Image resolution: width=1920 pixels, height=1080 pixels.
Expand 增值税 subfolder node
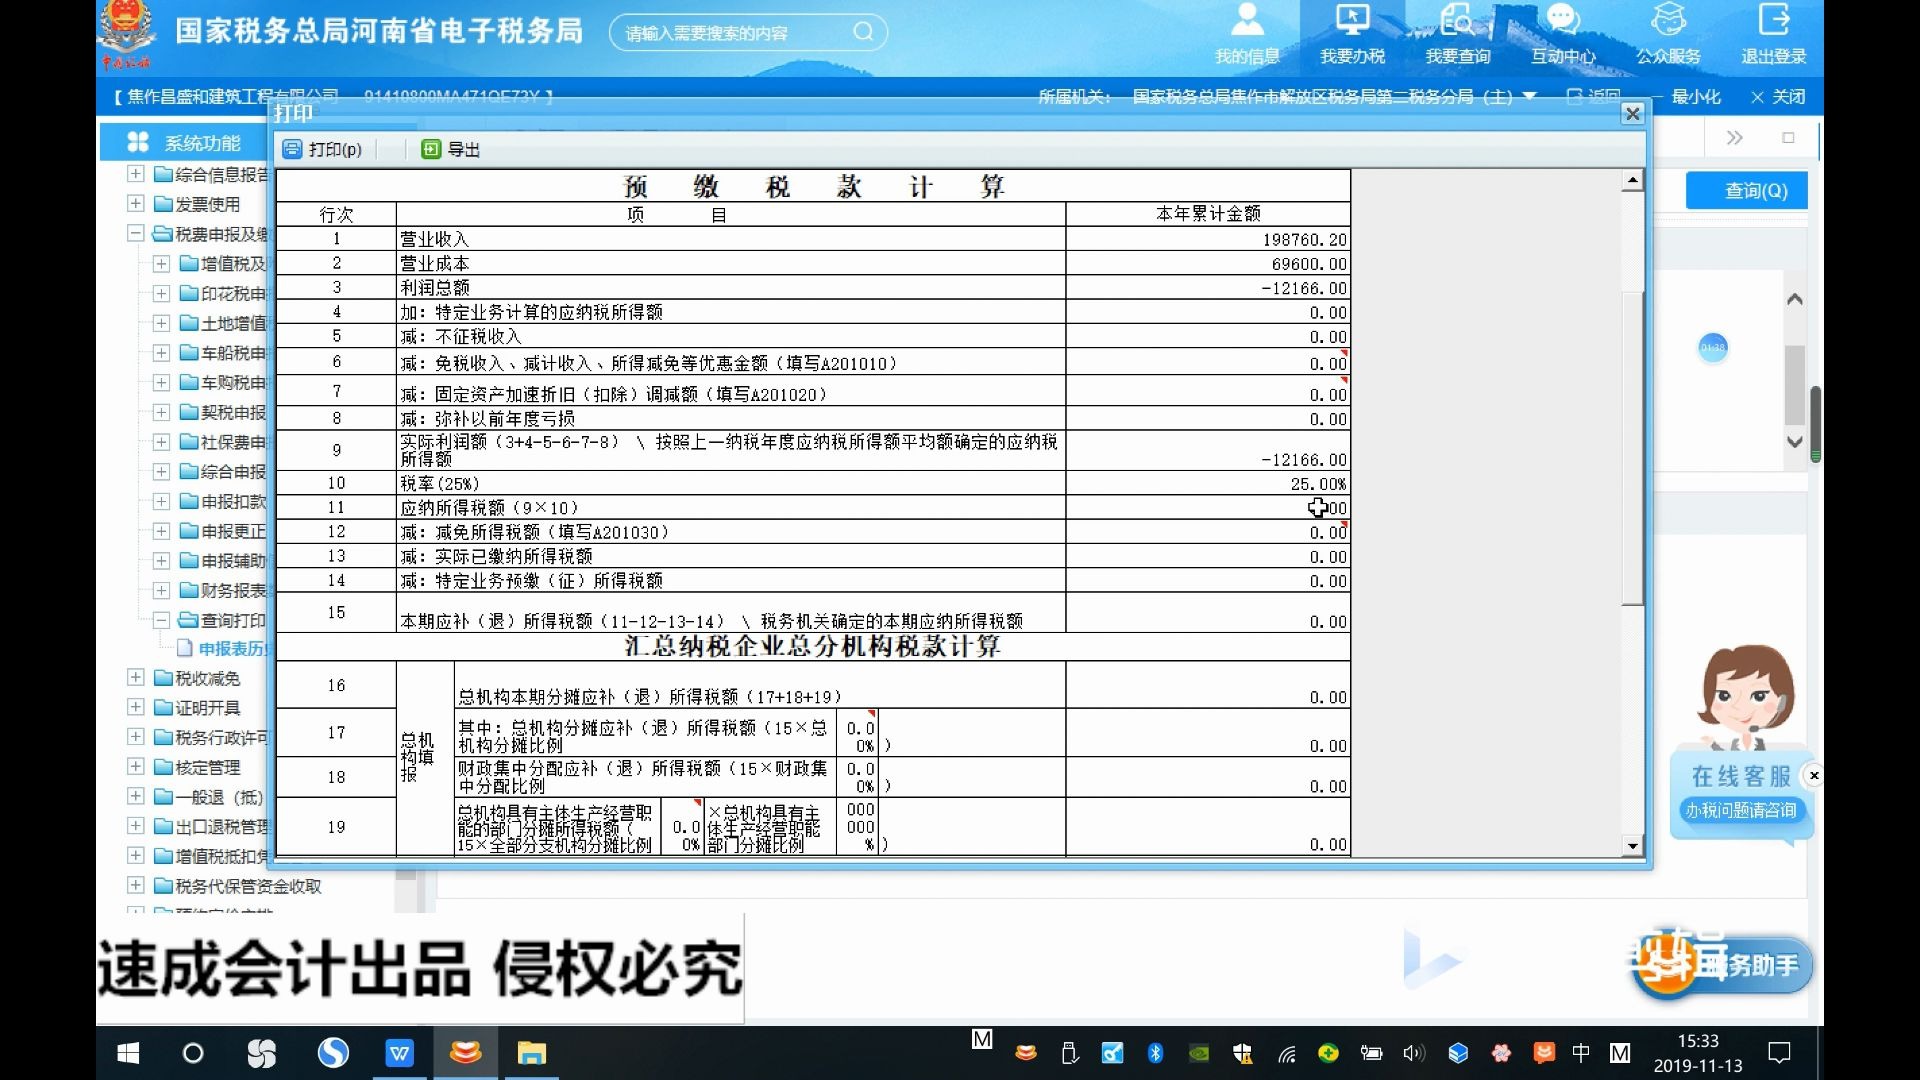161,264
